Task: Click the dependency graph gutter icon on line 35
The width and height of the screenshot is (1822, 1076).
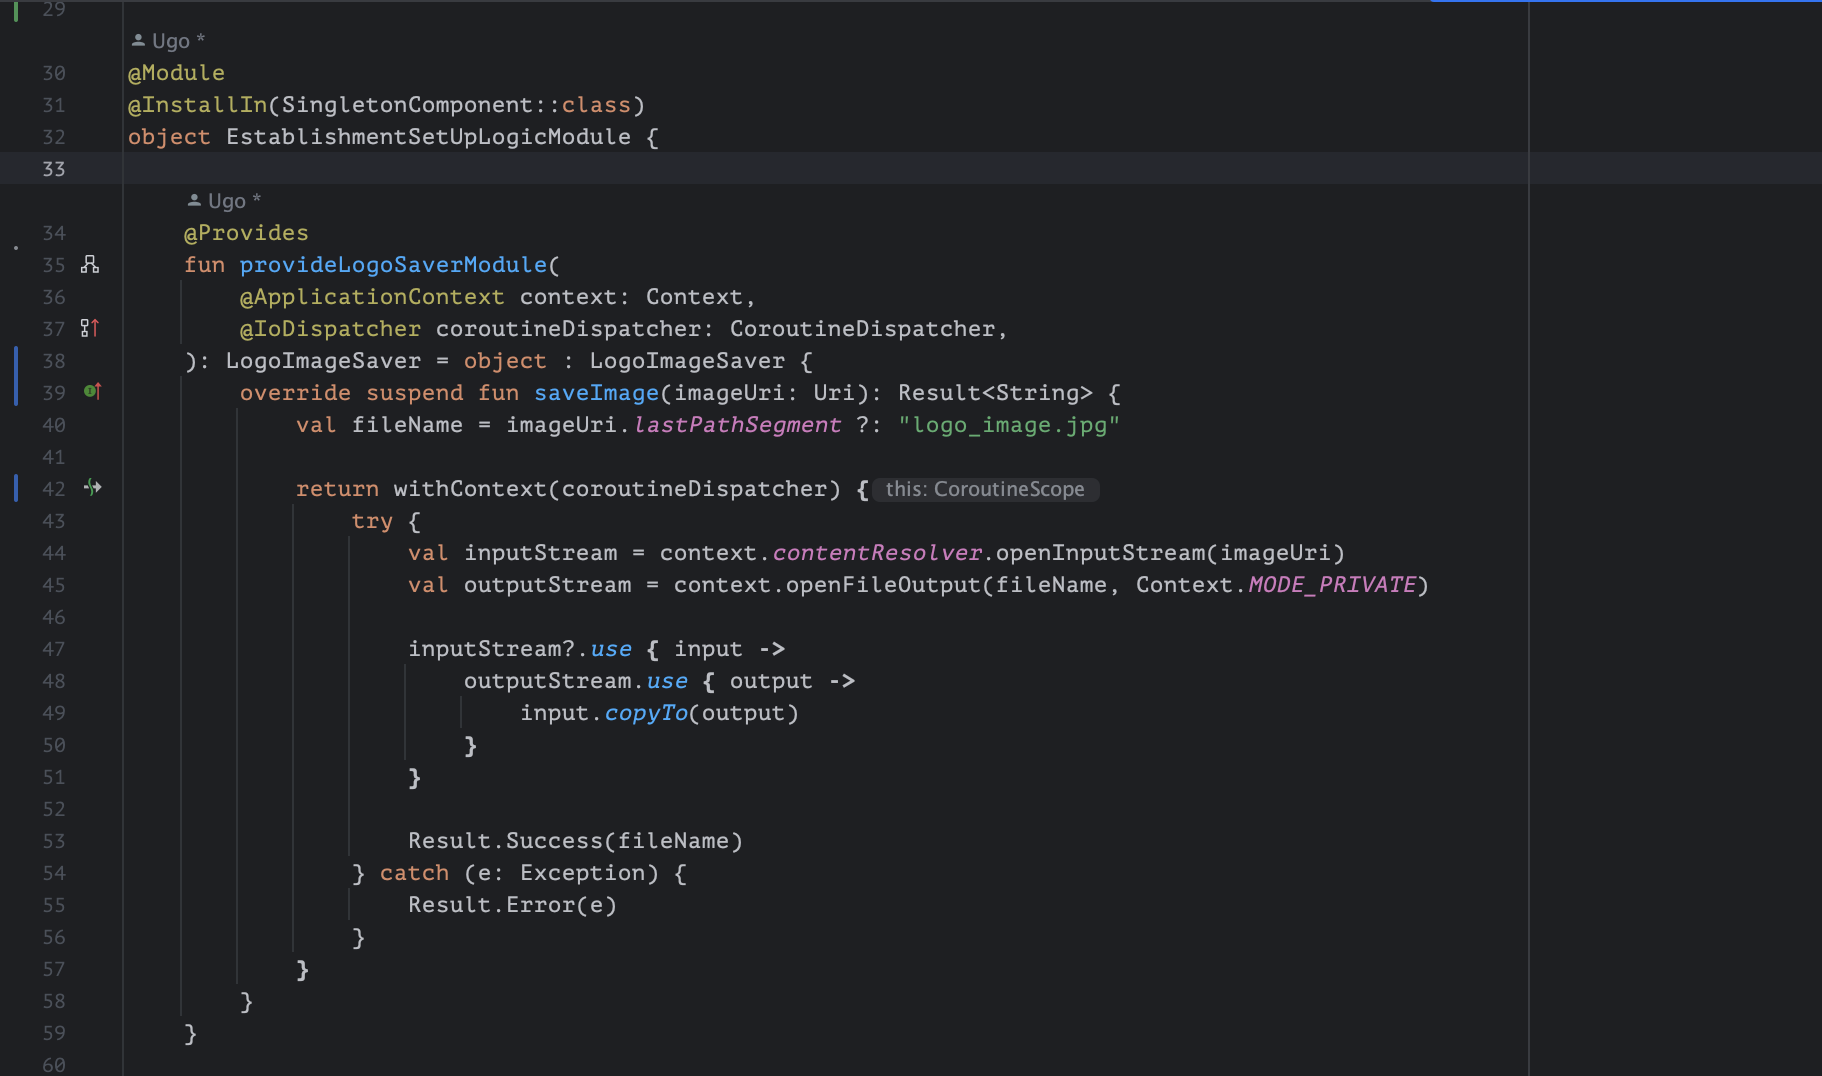Action: 90,264
